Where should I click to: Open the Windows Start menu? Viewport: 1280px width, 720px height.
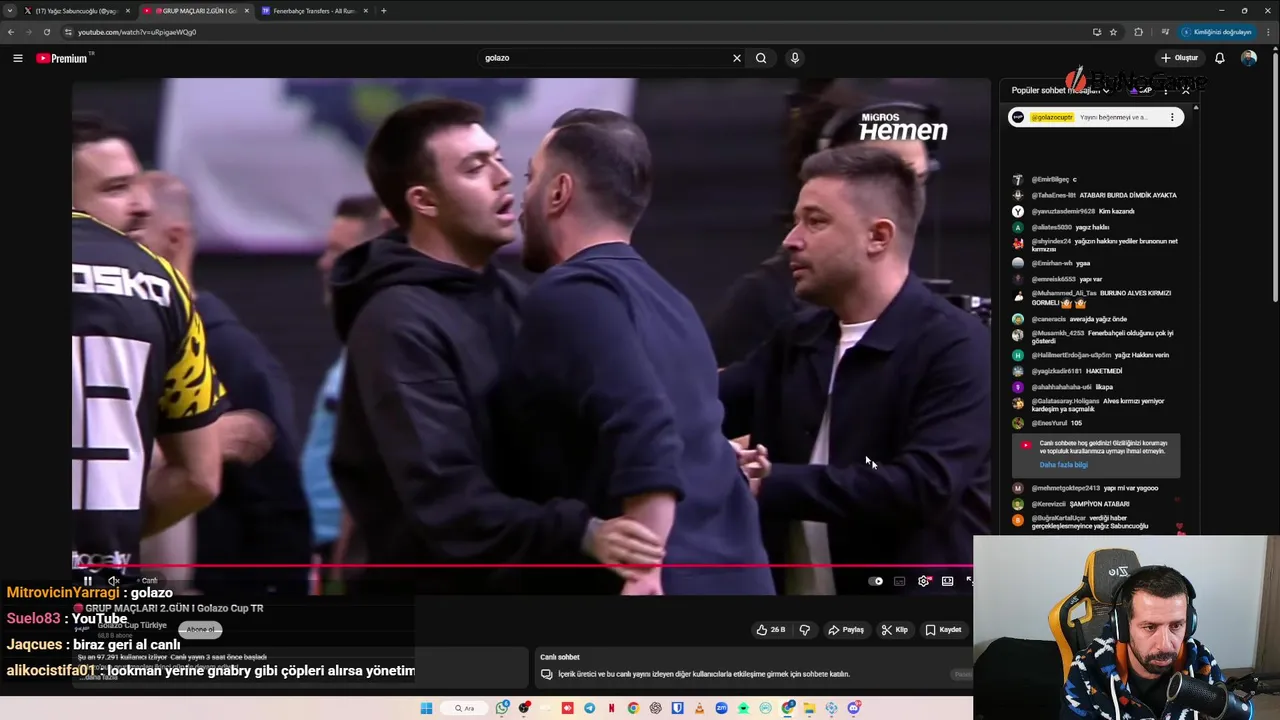click(x=426, y=708)
